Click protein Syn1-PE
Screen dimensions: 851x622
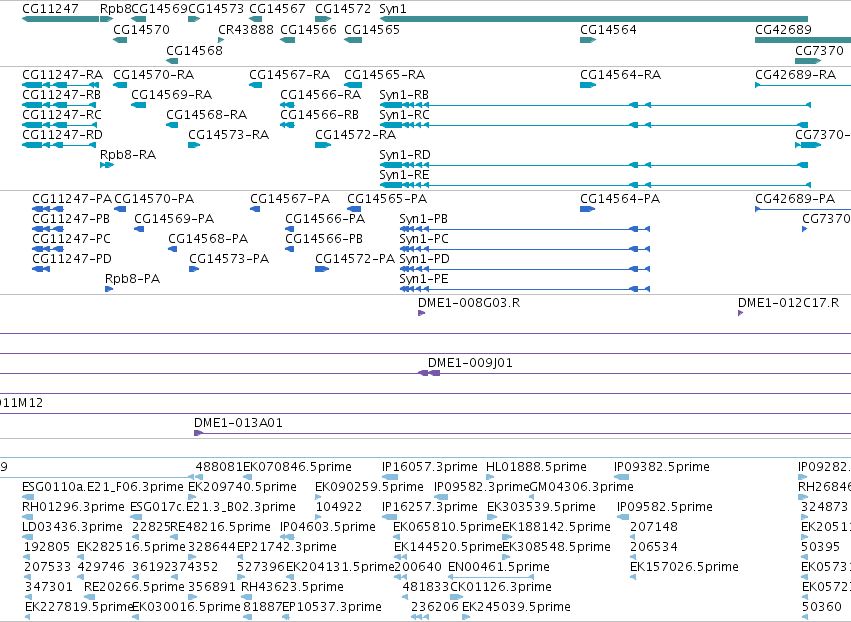(424, 279)
